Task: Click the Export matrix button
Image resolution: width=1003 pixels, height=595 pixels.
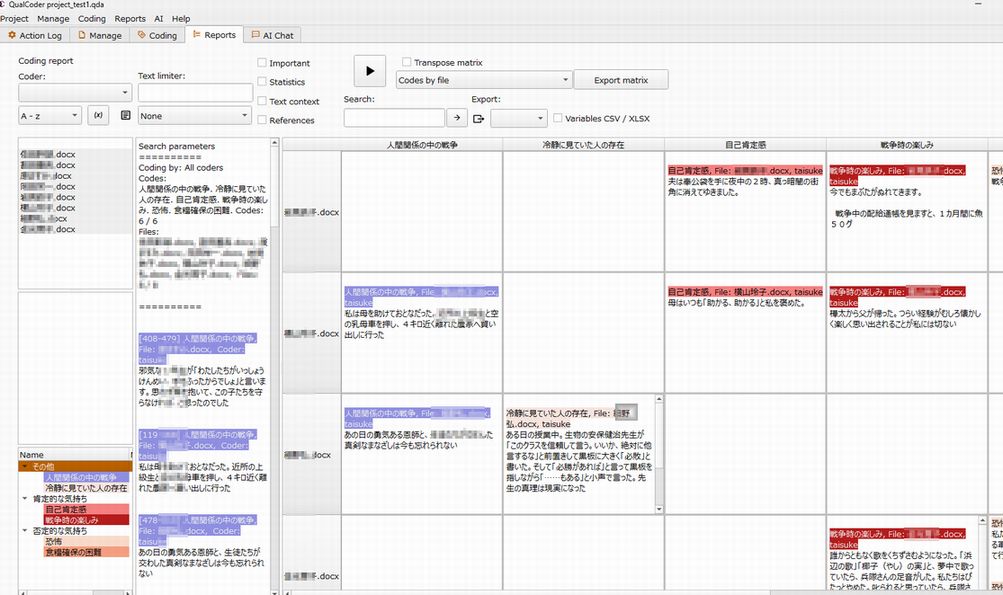Action: point(621,80)
